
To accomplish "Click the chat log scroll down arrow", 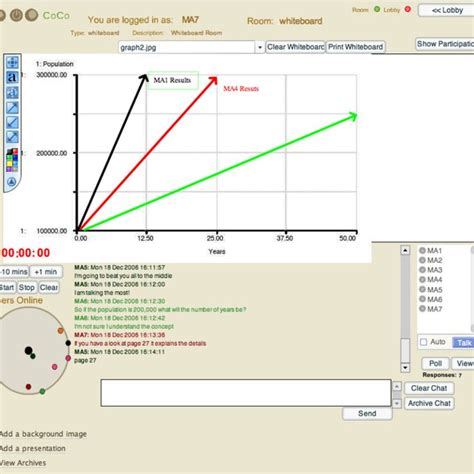I will point(405,368).
